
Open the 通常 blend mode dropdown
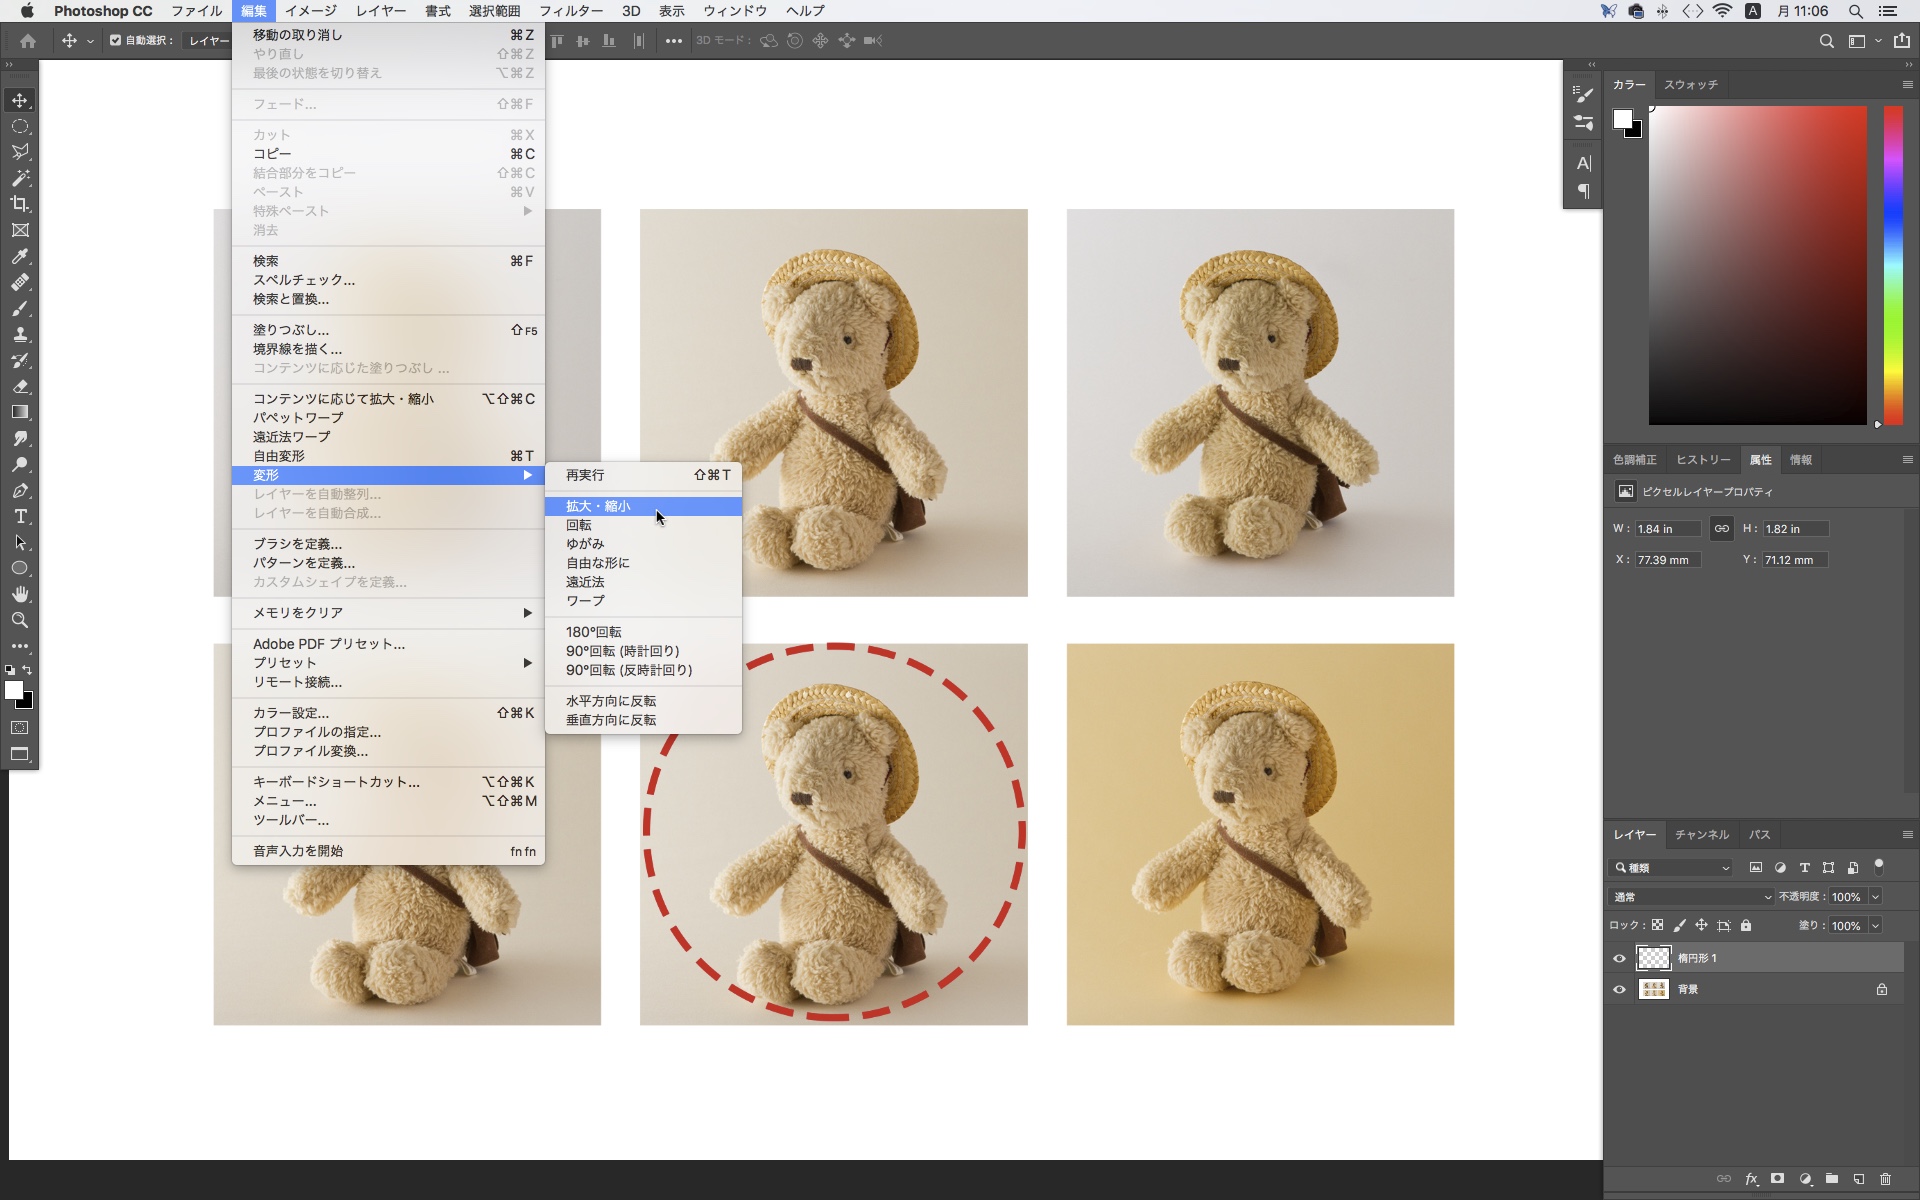(x=1690, y=897)
